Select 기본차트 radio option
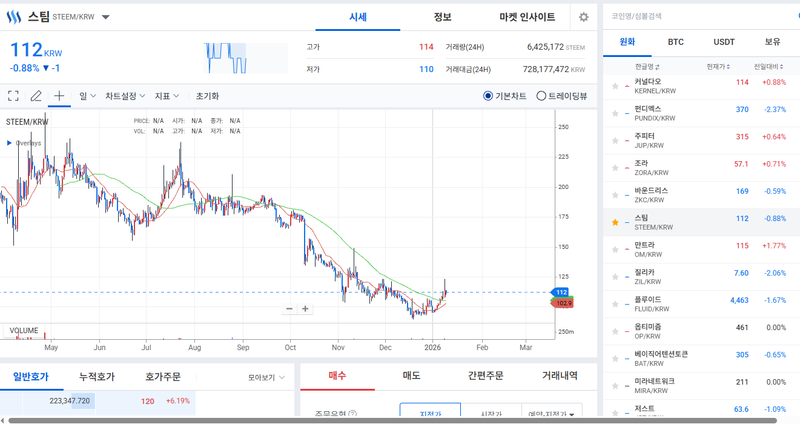This screenshot has width=800, height=424. pyautogui.click(x=488, y=96)
